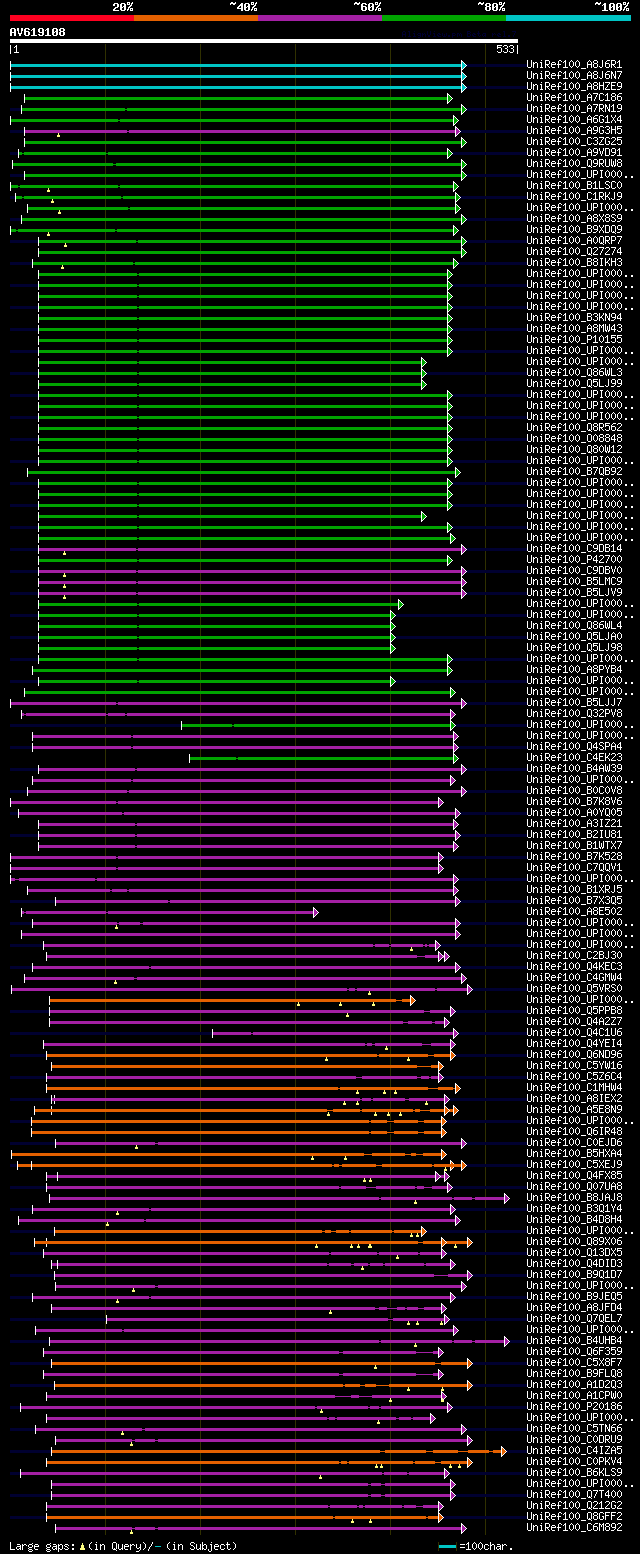Open hit UniRef100_Q9RUW8

click(x=574, y=164)
